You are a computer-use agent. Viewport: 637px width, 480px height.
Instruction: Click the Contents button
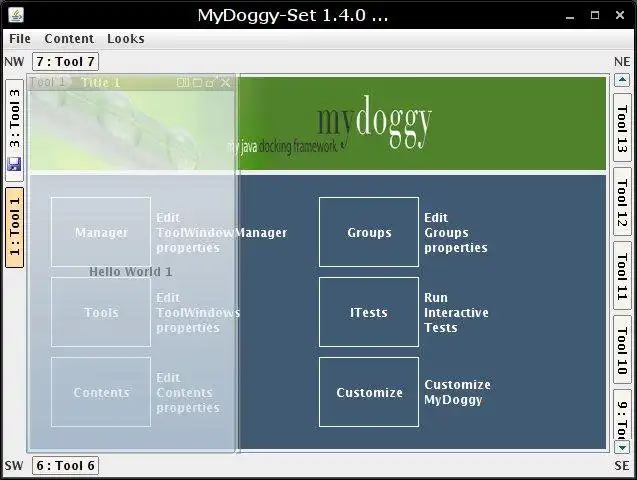point(101,392)
